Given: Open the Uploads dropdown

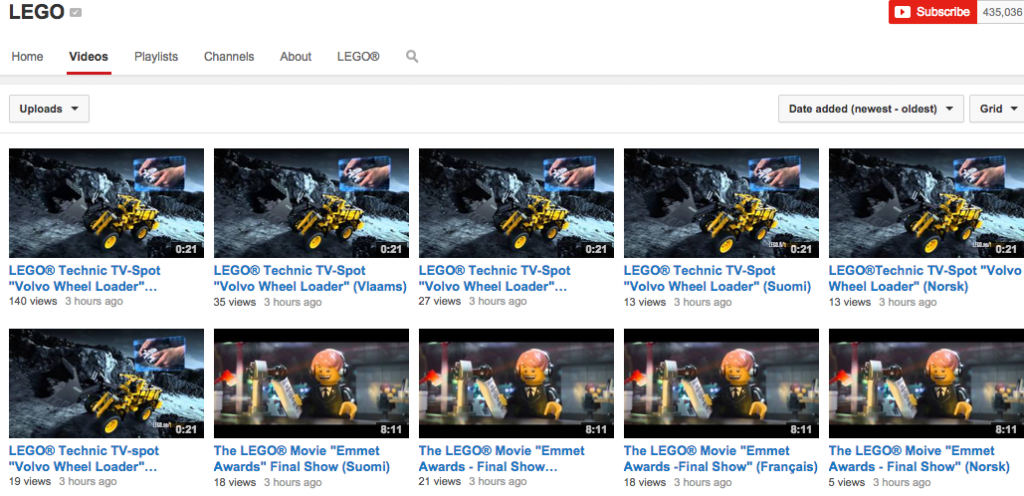Looking at the screenshot, I should 49,109.
